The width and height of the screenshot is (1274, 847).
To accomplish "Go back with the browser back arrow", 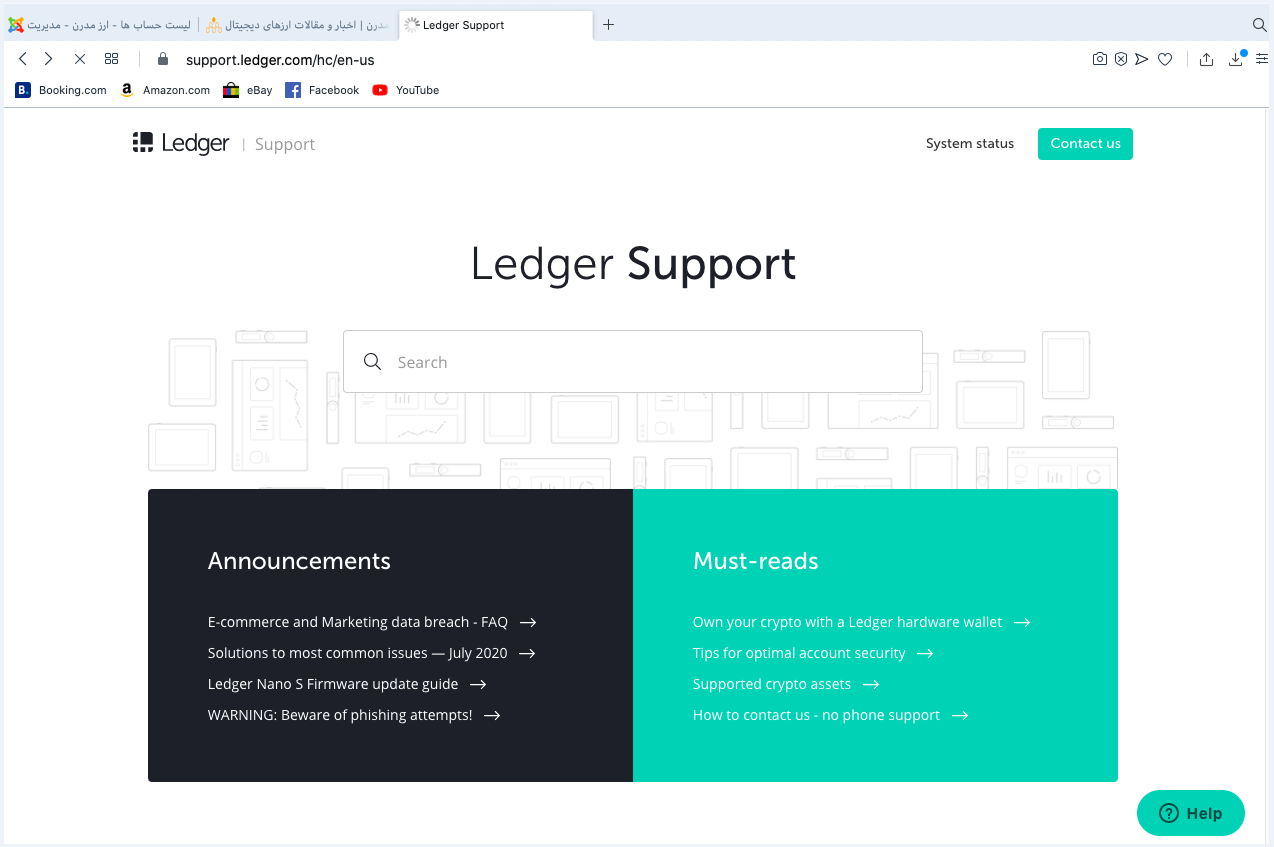I will (x=23, y=59).
